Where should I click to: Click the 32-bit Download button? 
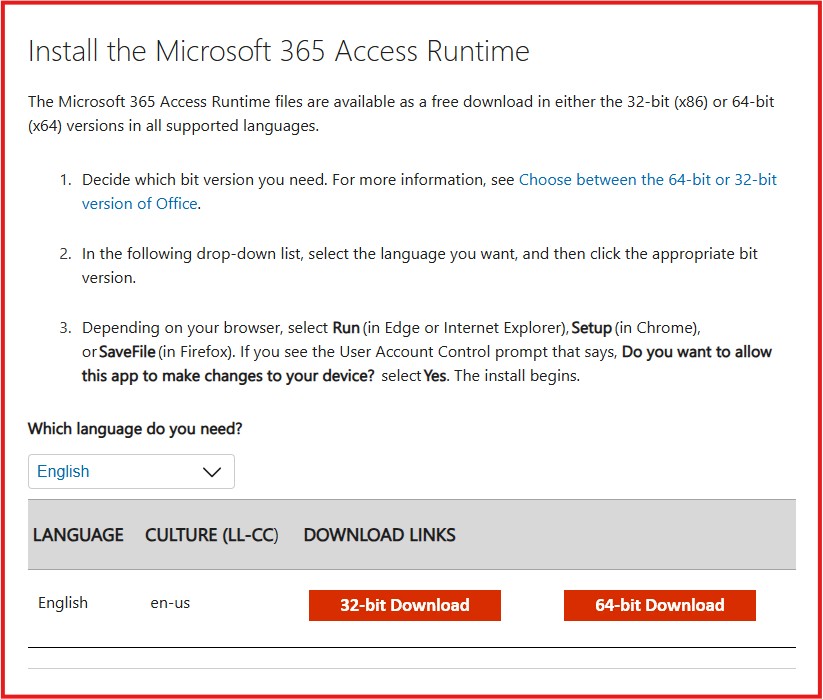point(404,605)
